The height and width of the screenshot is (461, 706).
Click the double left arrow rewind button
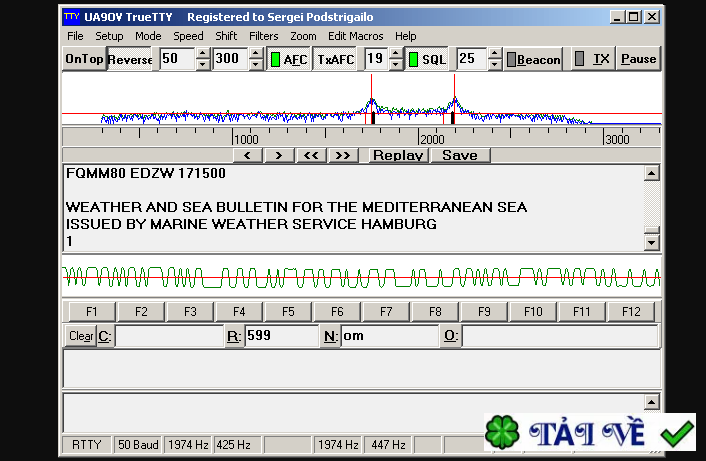click(x=311, y=155)
